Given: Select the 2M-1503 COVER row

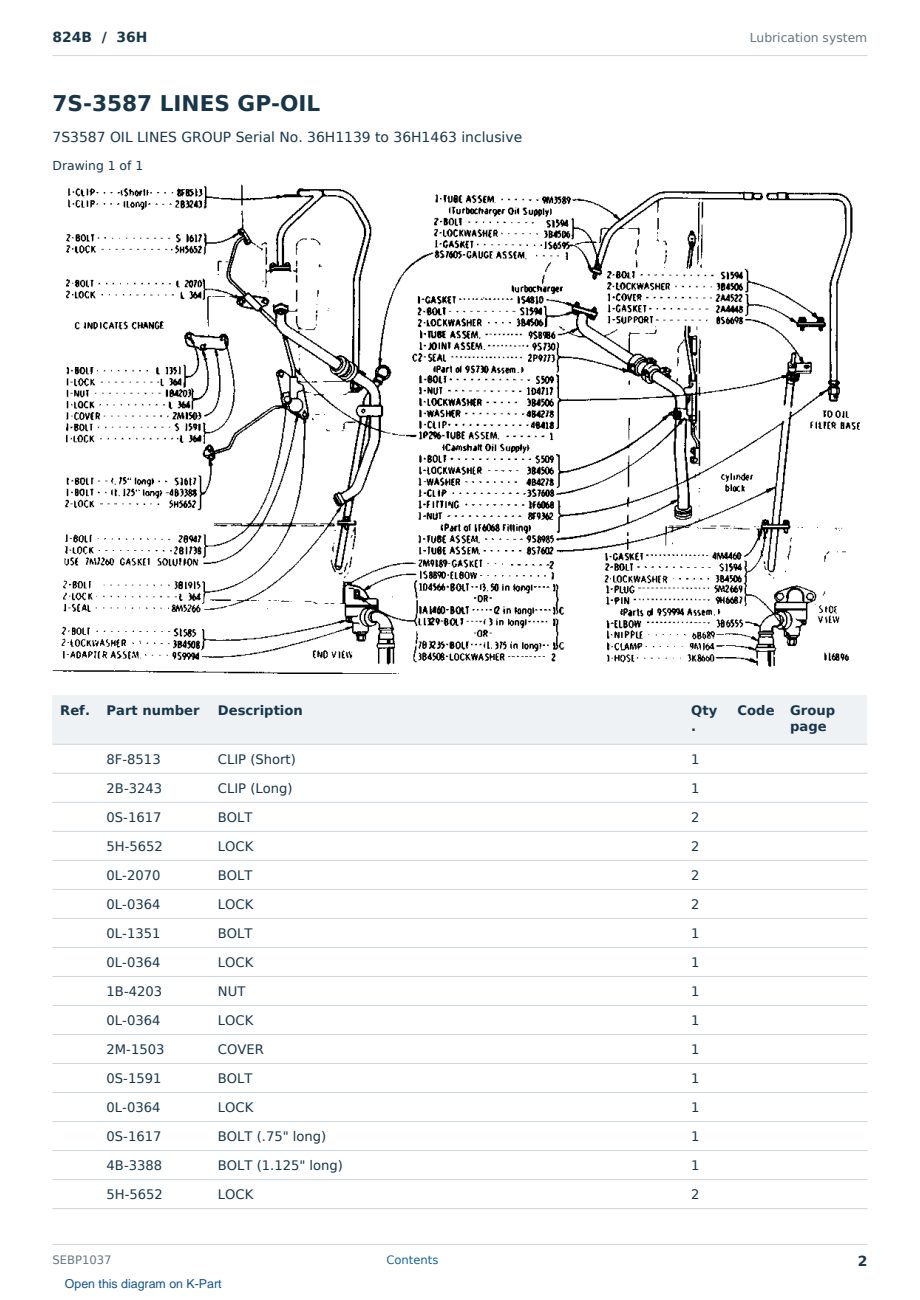Looking at the screenshot, I should coord(459,1049).
